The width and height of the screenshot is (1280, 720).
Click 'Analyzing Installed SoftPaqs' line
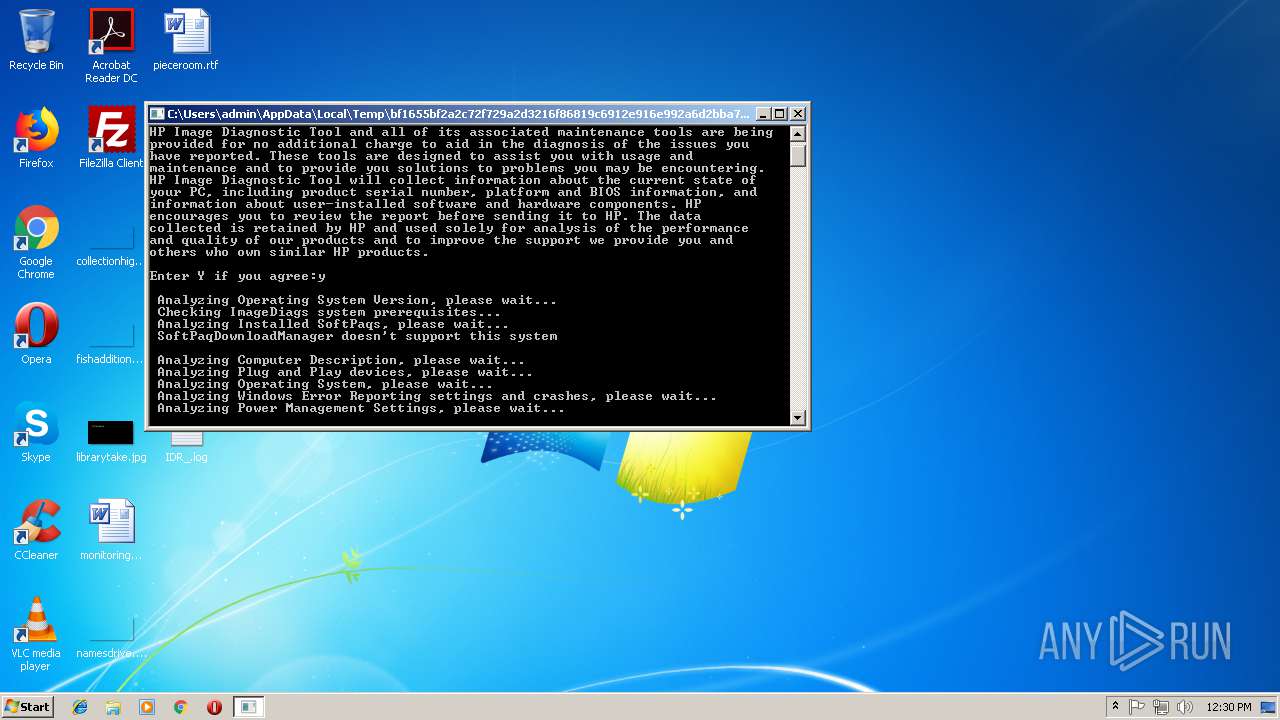pyautogui.click(x=333, y=324)
